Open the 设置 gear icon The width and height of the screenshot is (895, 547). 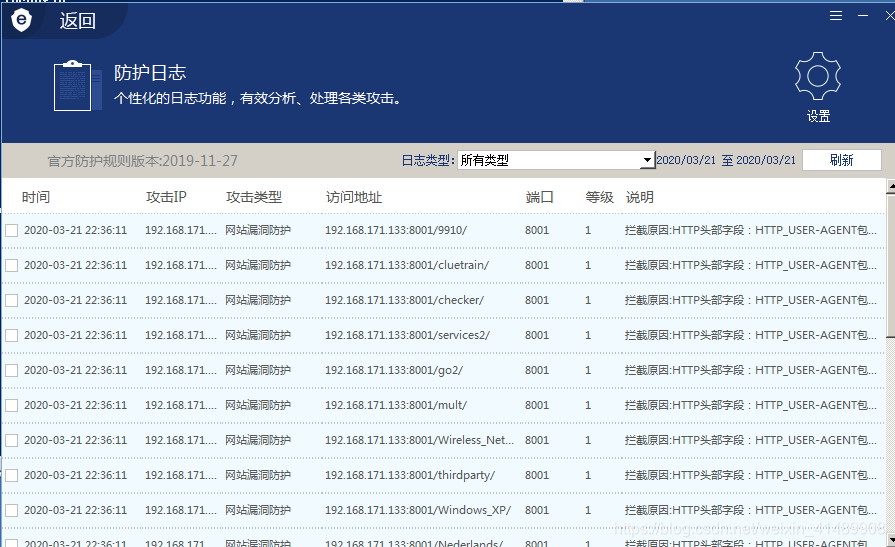point(818,76)
